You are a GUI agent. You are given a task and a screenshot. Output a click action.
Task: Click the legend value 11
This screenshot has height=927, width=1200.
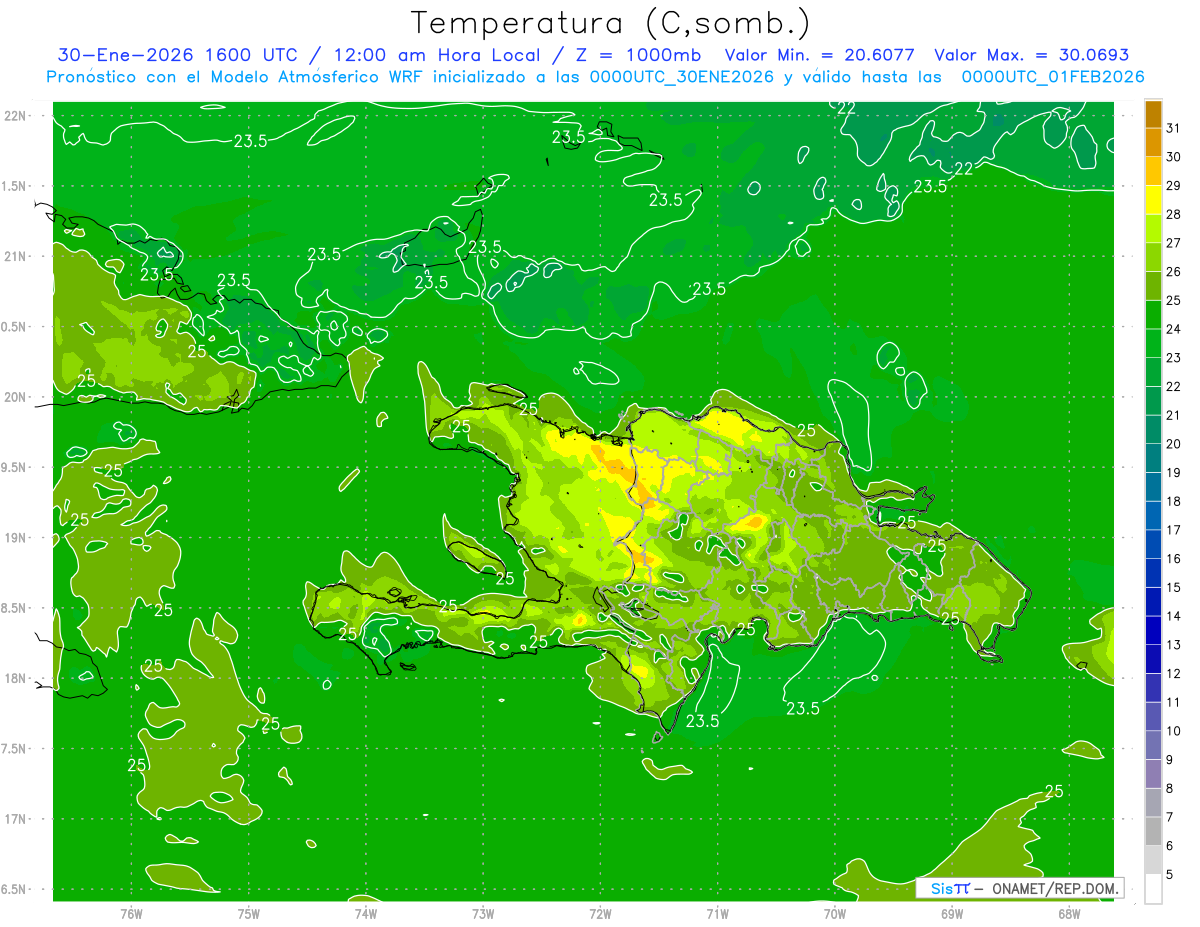[1174, 702]
